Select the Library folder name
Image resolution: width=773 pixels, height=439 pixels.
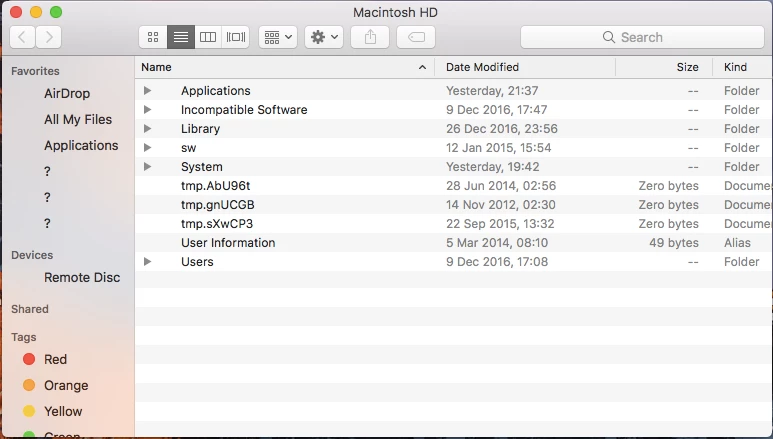[200, 129]
